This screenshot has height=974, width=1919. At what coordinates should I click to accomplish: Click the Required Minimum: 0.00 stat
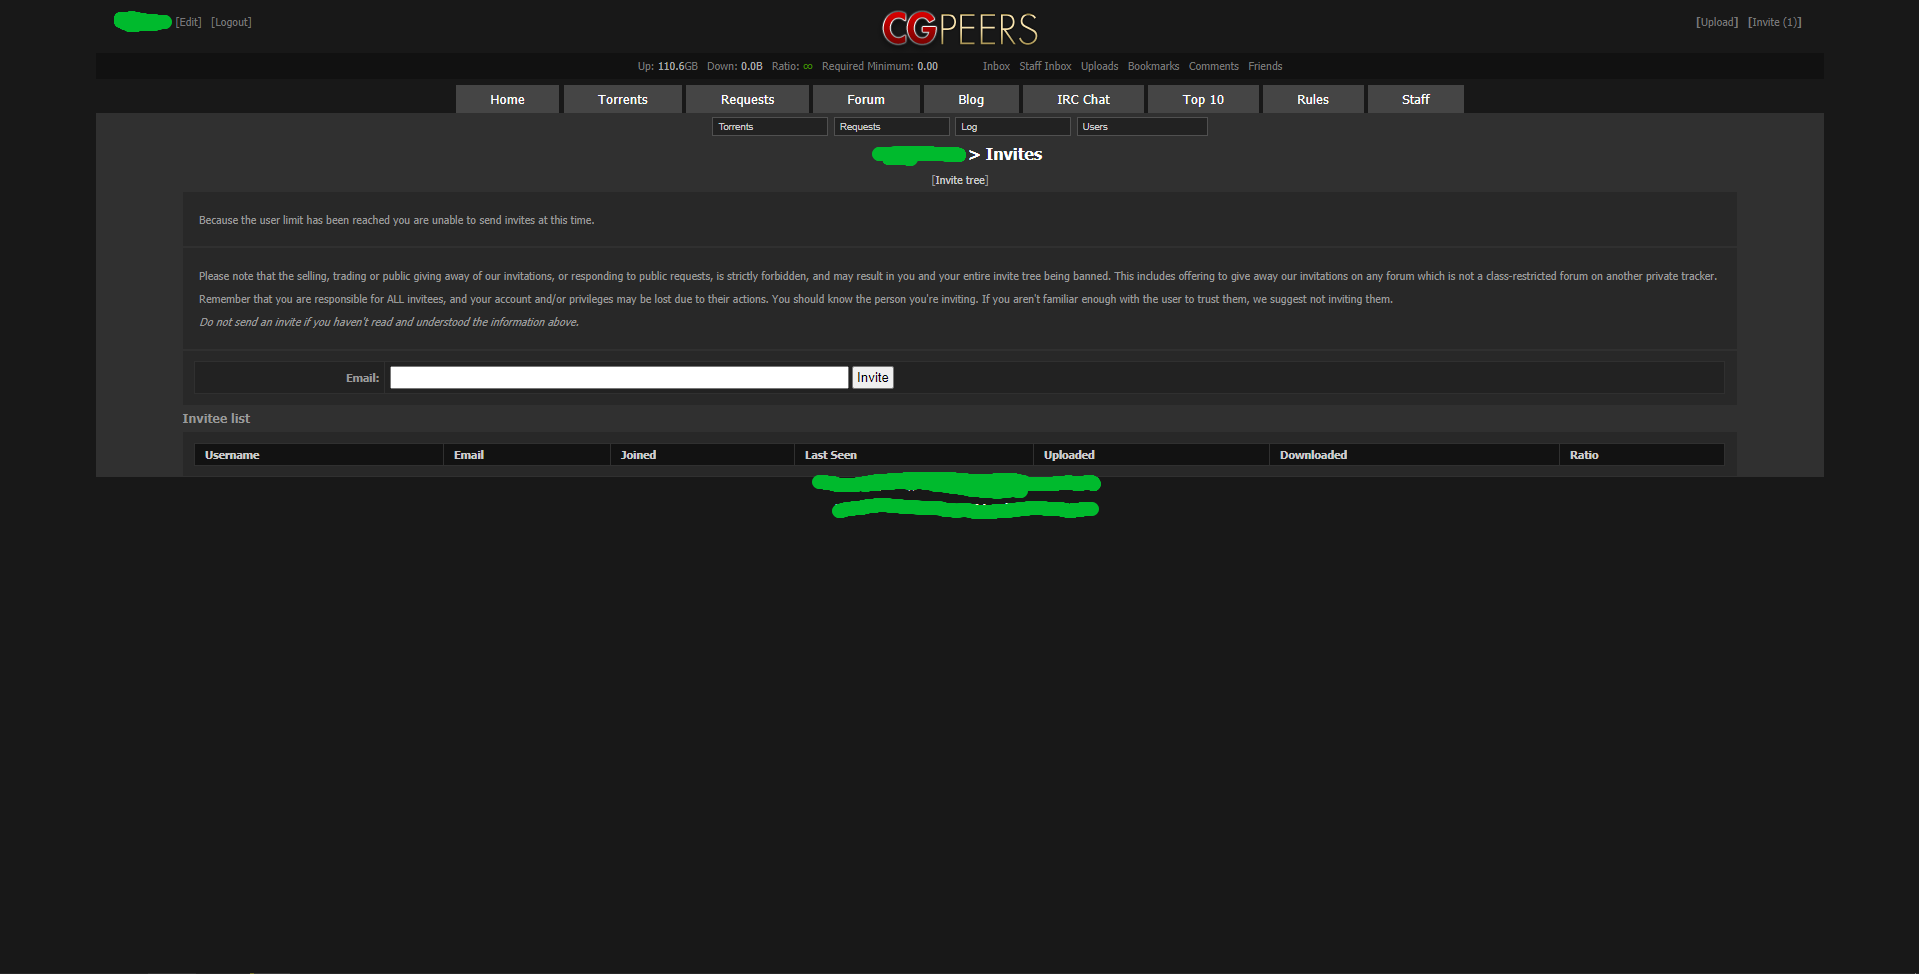tap(880, 66)
